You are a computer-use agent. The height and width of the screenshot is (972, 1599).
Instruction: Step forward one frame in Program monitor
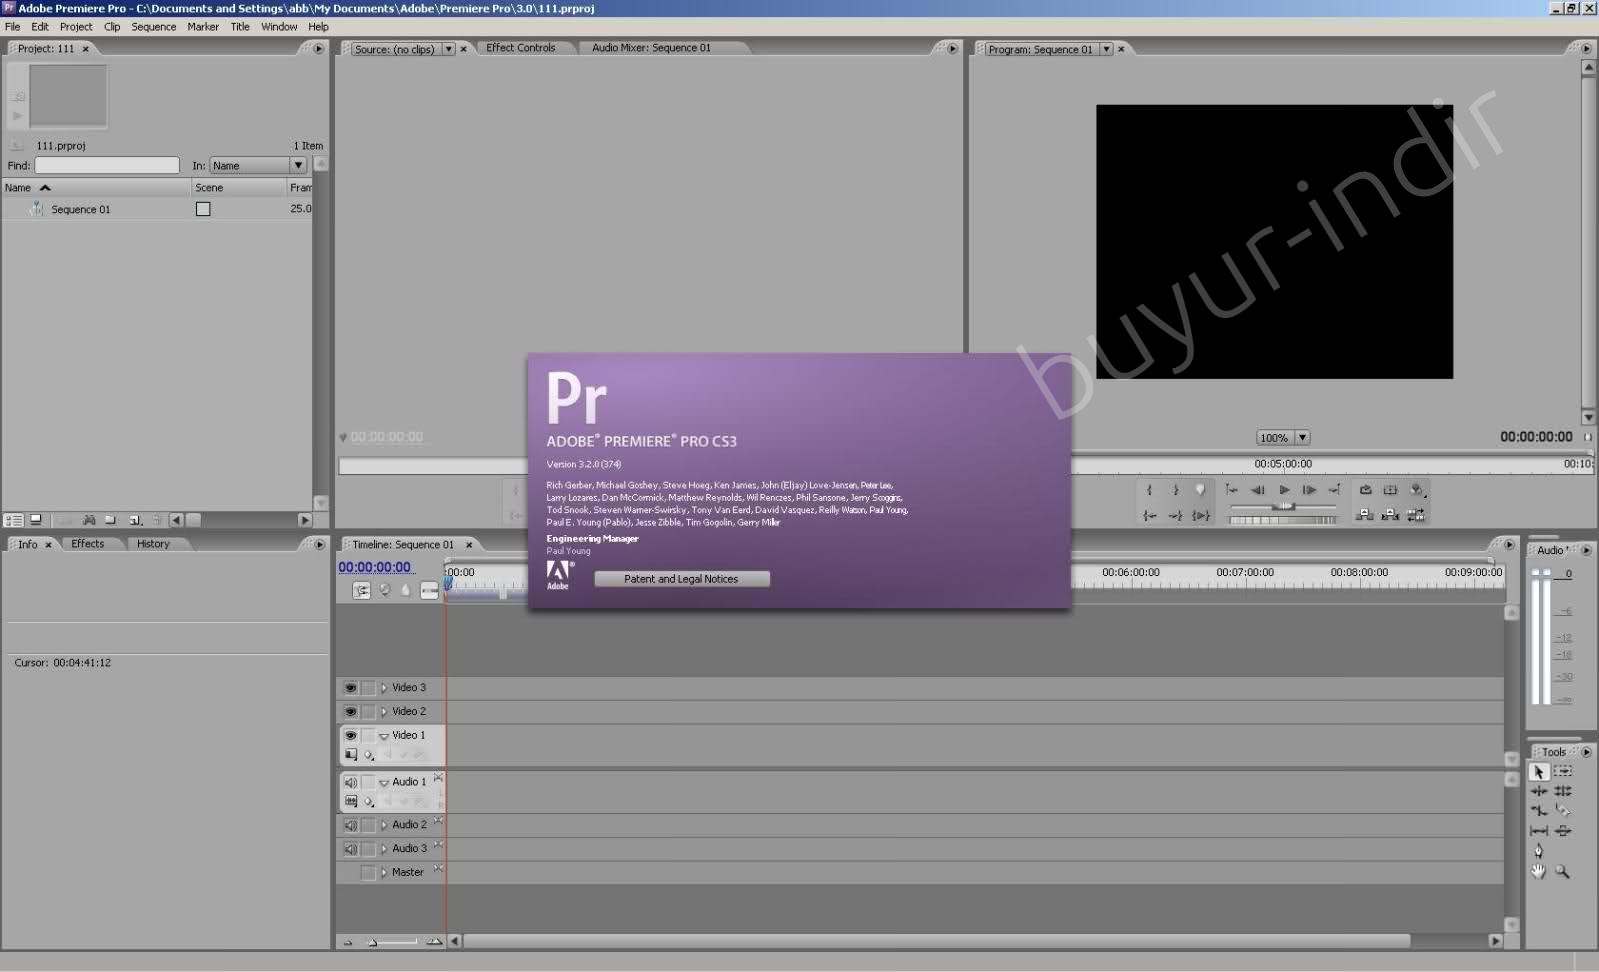[x=1309, y=490]
